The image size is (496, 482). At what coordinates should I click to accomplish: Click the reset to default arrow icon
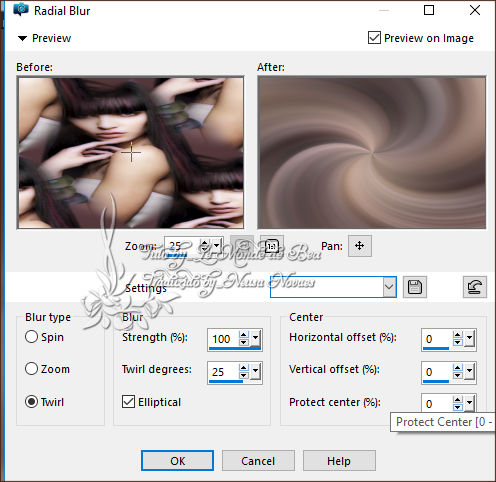tap(475, 287)
